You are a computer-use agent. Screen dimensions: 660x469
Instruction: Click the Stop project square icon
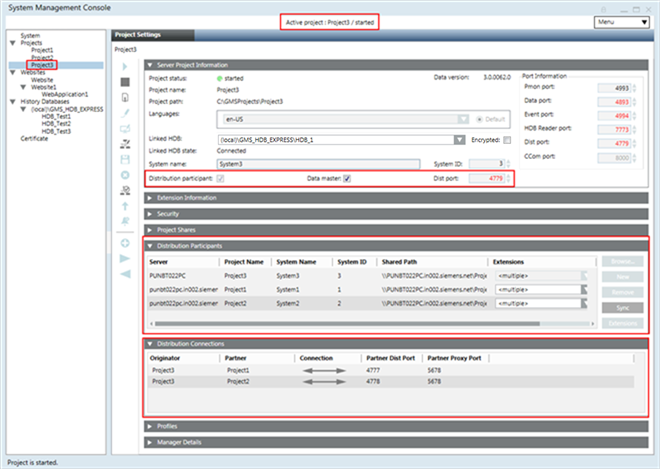[x=124, y=81]
